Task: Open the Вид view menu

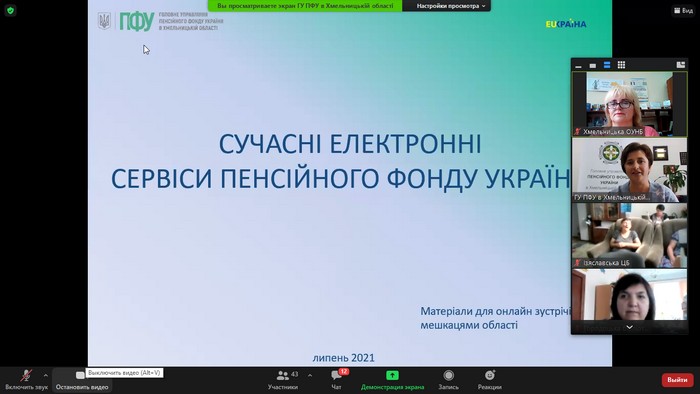Action: point(683,10)
